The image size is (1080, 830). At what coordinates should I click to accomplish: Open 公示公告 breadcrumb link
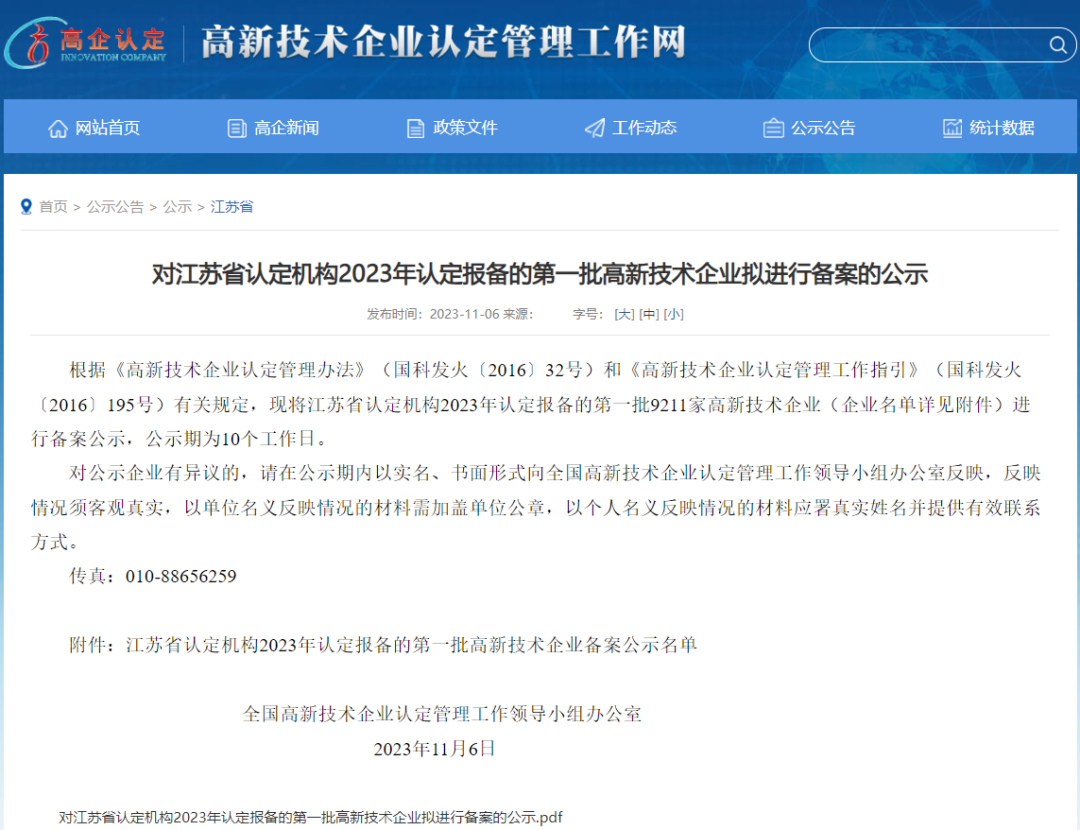click(115, 207)
